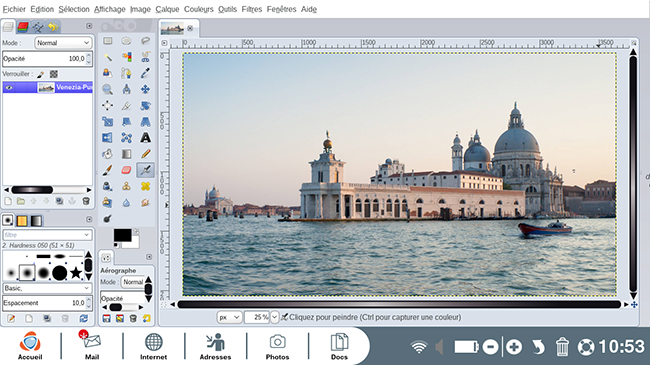This screenshot has height=365, width=650.
Task: Select the Move tool
Action: tap(146, 89)
